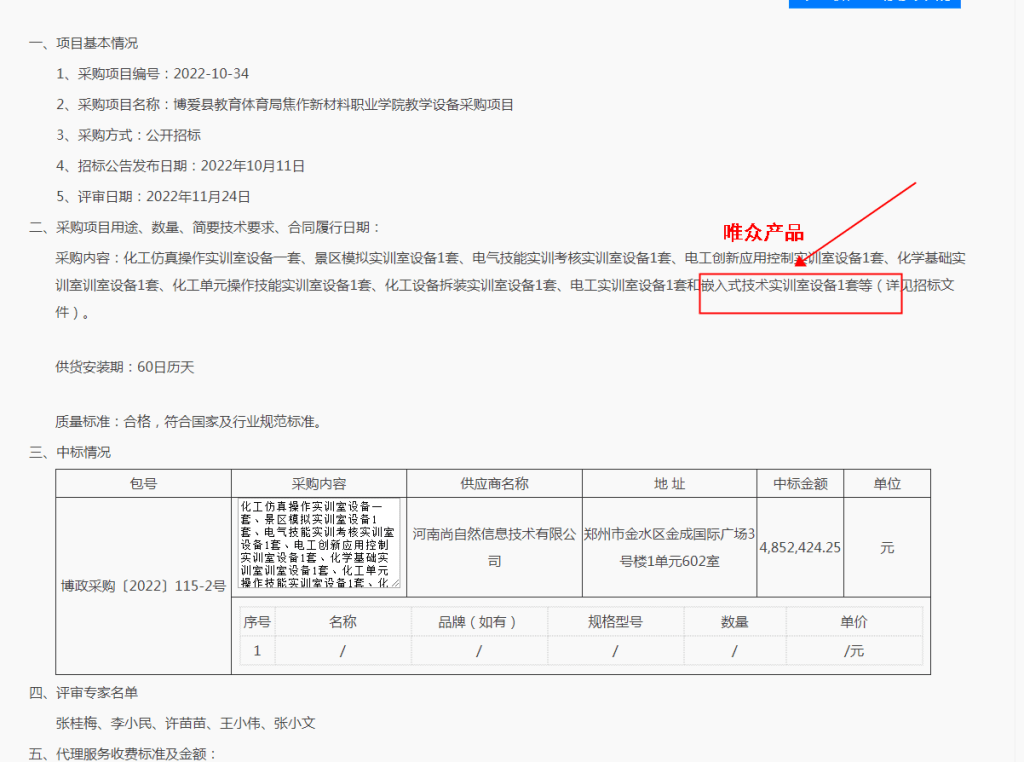This screenshot has height=762, width=1024.
Task: Select the 包号 column header
Action: [x=143, y=484]
